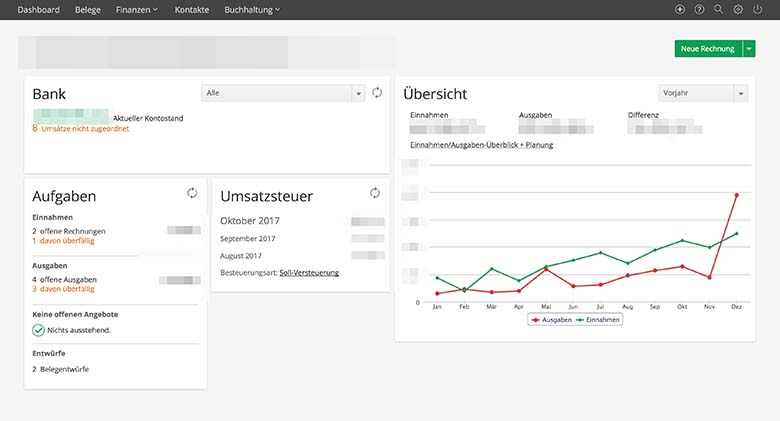Toggle Einnahmen series in chart legend
The height and width of the screenshot is (421, 780).
(x=598, y=320)
